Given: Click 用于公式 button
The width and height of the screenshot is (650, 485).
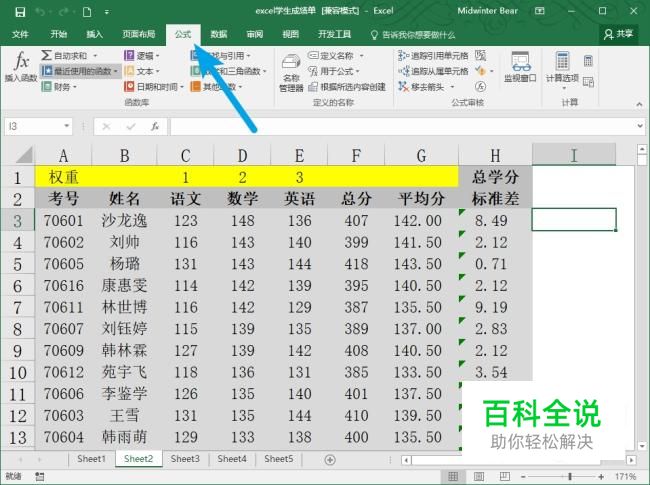Looking at the screenshot, I should point(334,71).
